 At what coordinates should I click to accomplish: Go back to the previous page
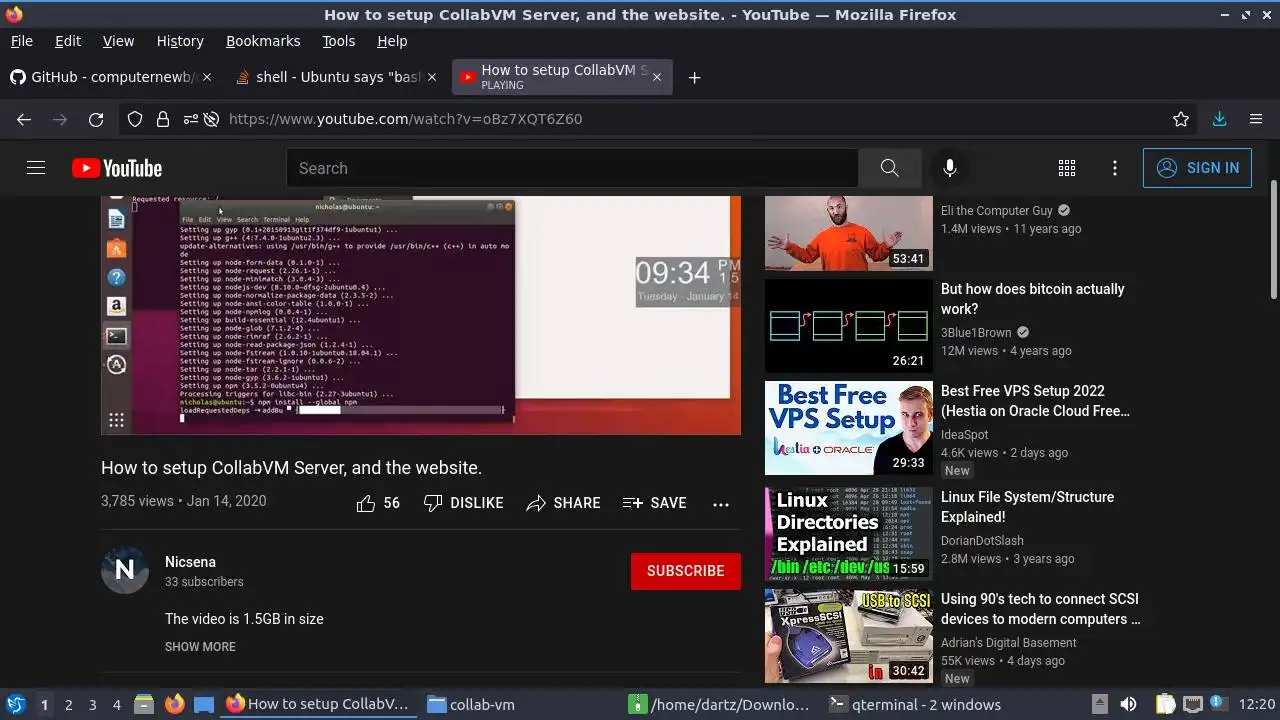tap(24, 119)
